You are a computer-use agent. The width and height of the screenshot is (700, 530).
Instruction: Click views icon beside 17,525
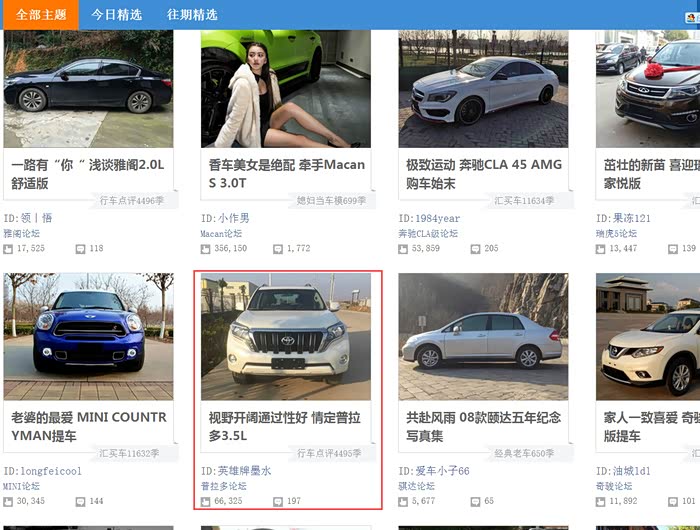coord(8,249)
